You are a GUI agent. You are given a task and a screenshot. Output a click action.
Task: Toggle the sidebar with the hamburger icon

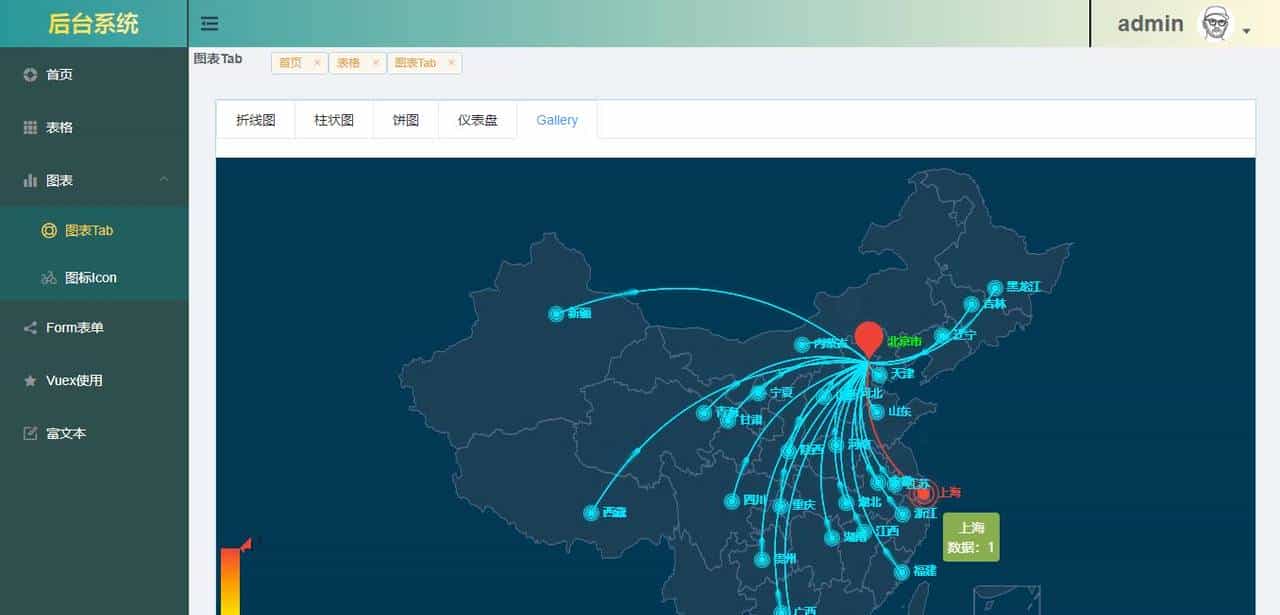(x=207, y=22)
